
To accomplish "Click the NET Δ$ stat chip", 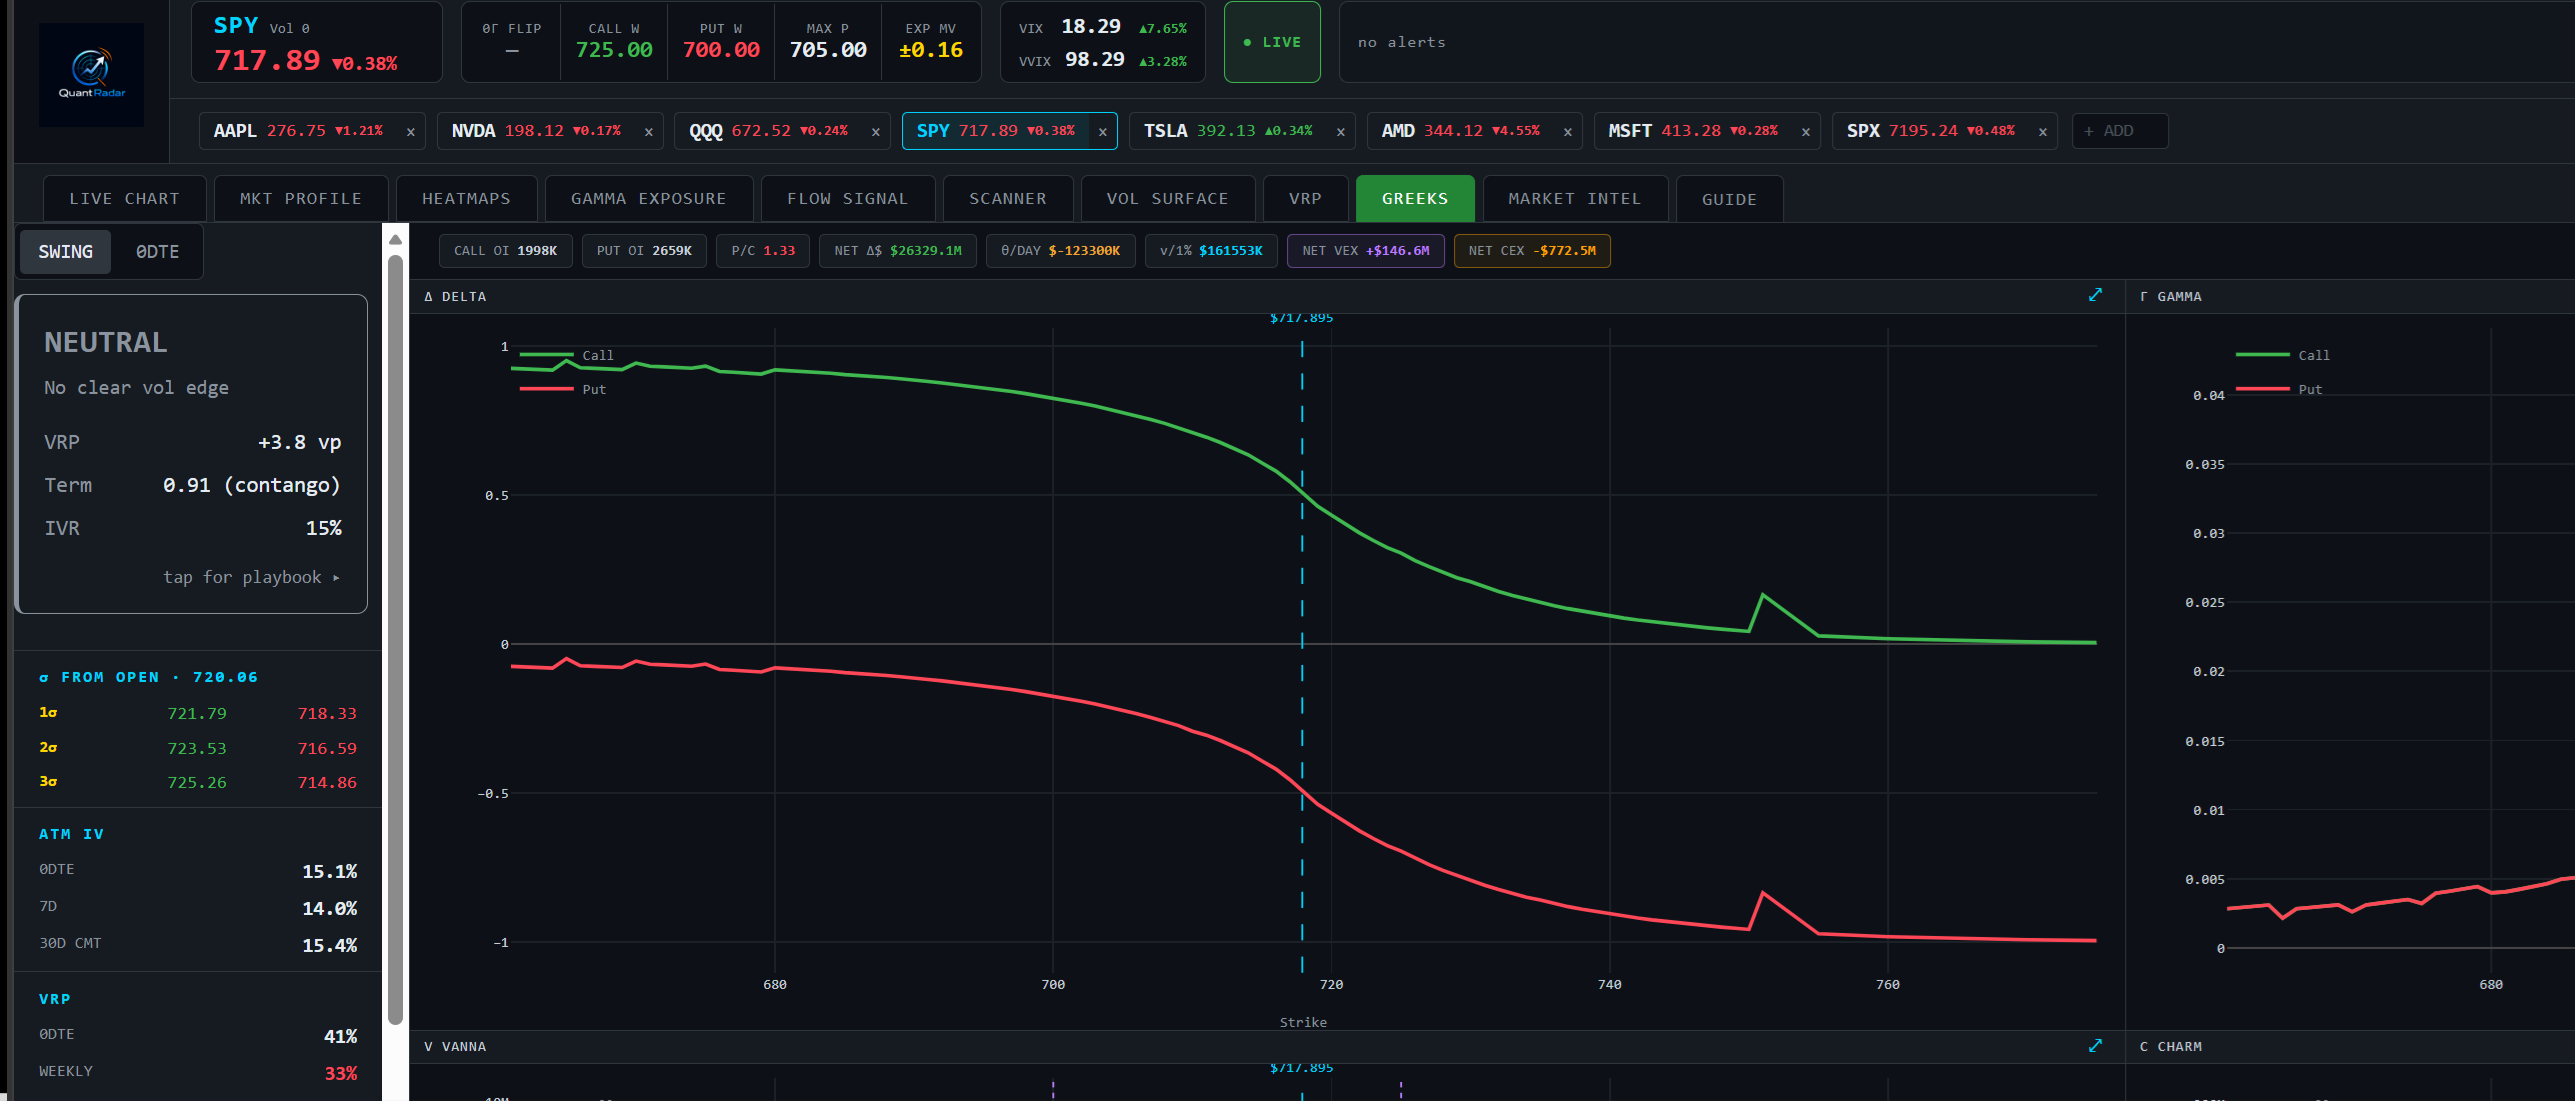I will 898,251.
